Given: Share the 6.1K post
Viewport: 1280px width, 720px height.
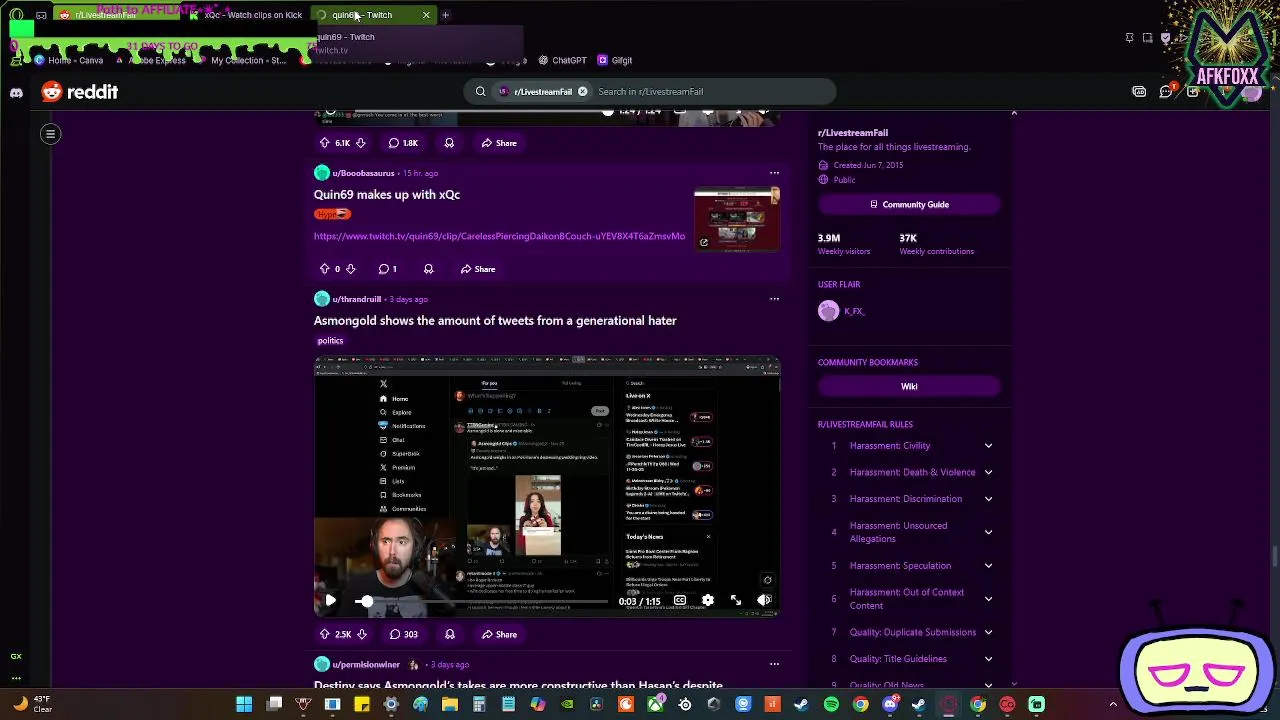Looking at the screenshot, I should pyautogui.click(x=498, y=143).
